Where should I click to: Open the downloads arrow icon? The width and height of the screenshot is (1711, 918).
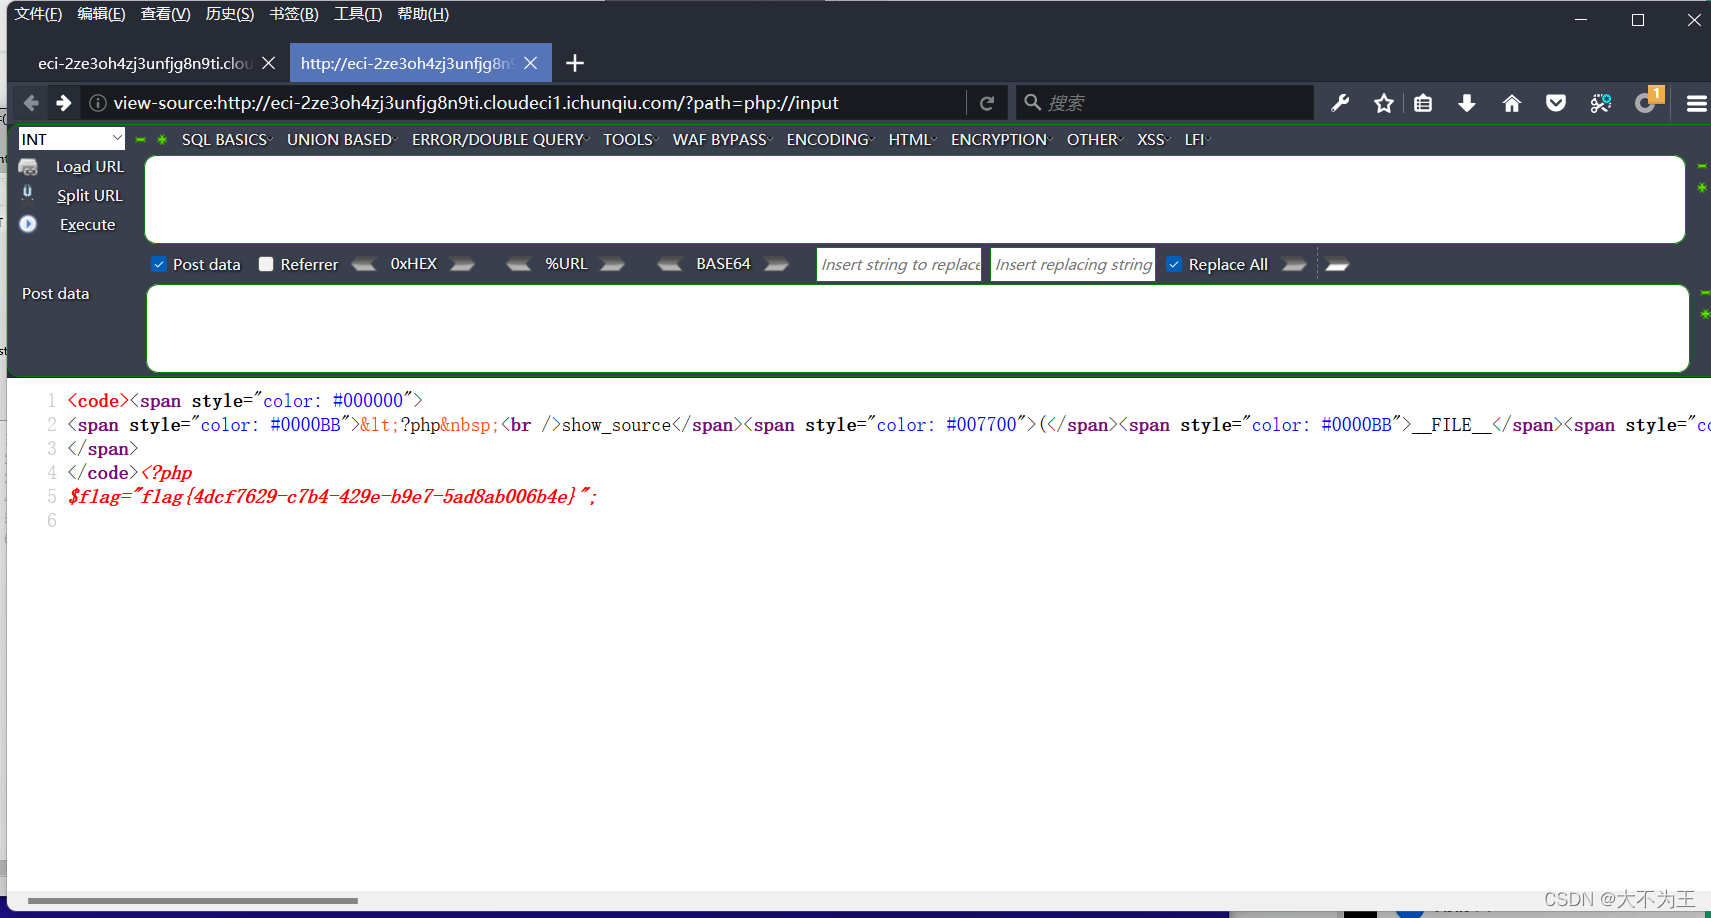coord(1467,103)
